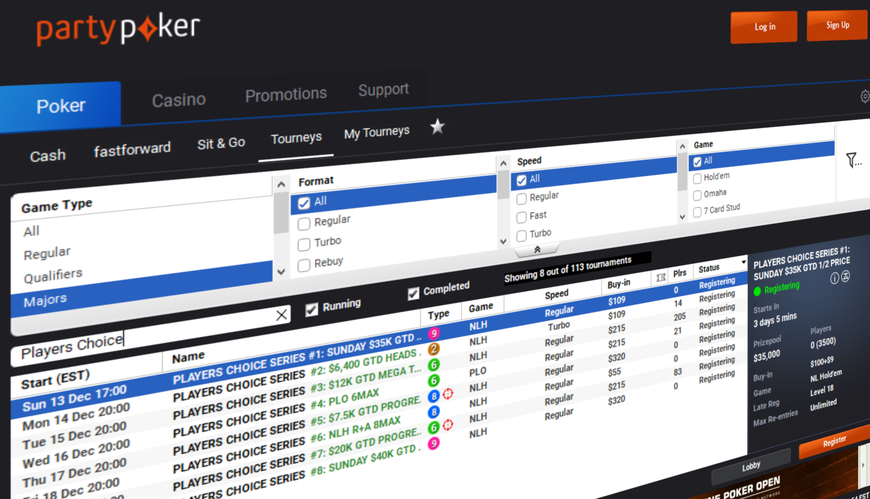Click the green 6 badge on series #4 PLO
This screenshot has height=499, width=870.
(434, 380)
